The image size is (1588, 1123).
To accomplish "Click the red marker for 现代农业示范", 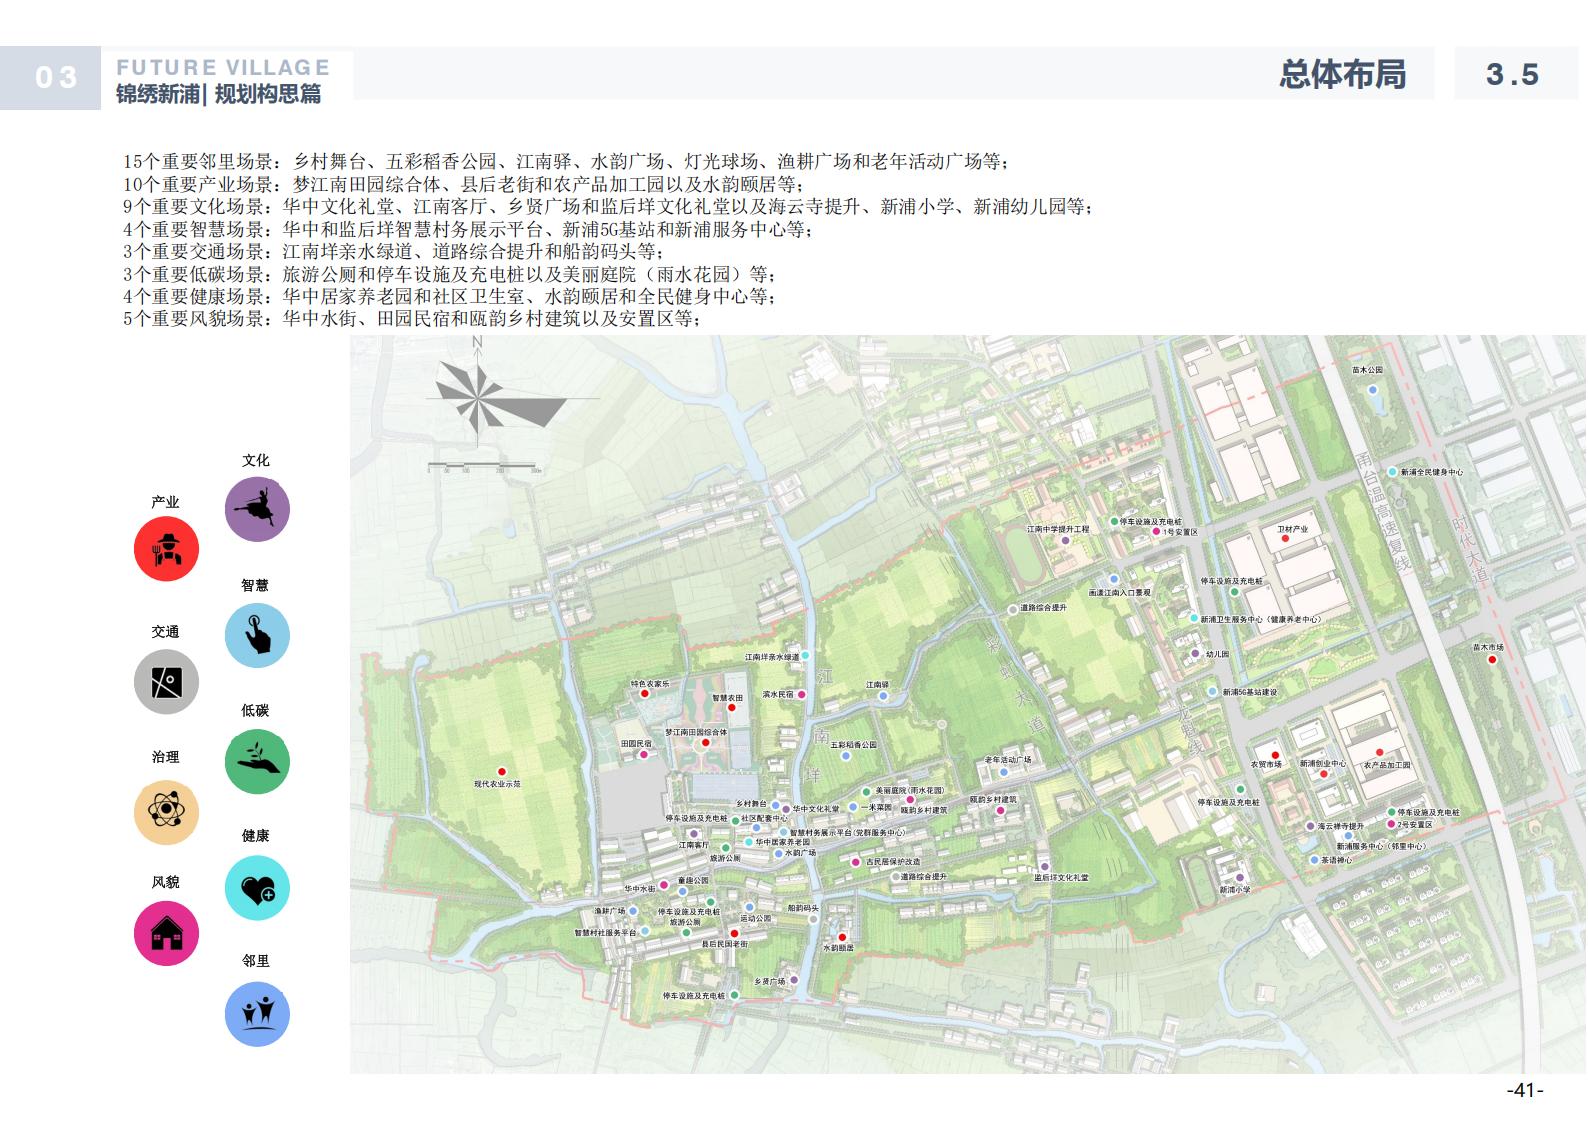I will [x=502, y=772].
